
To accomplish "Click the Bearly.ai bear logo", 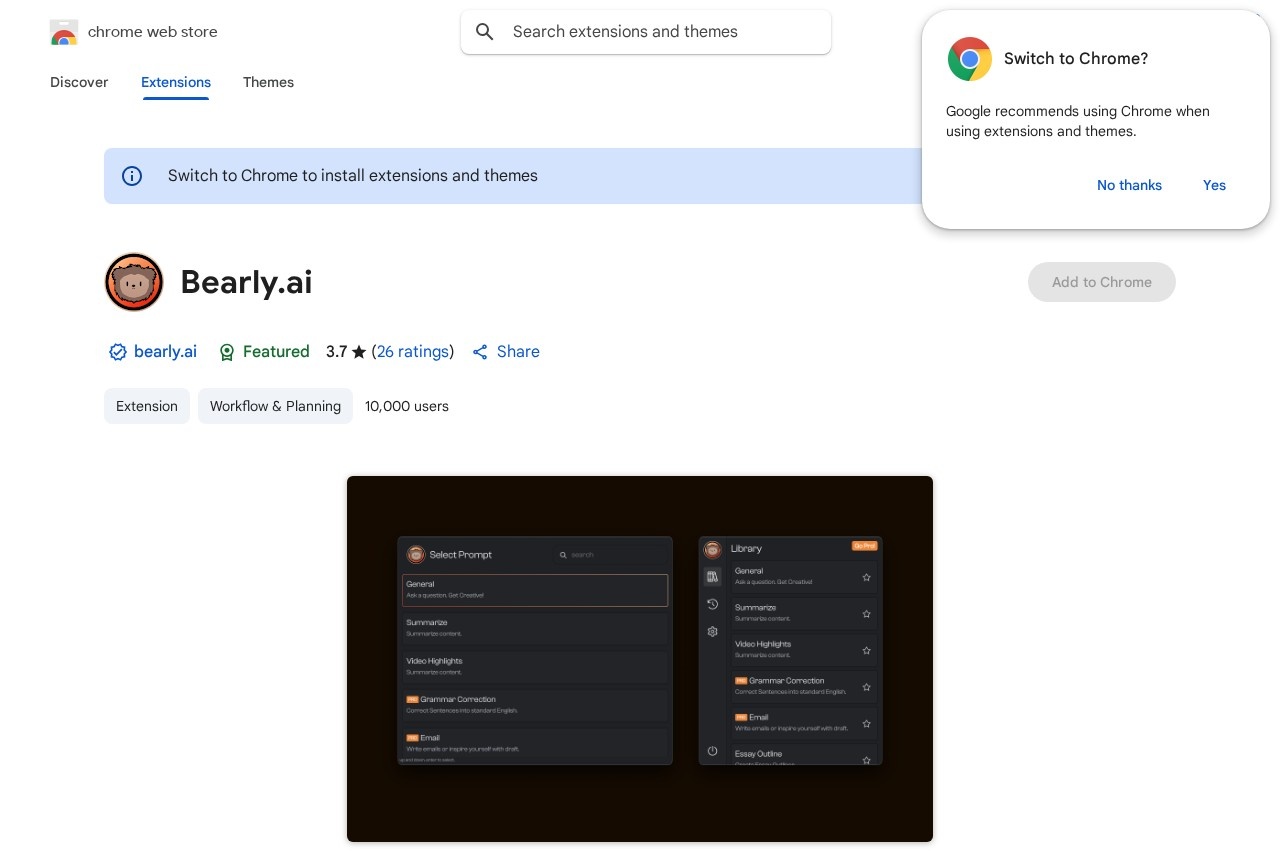I will [134, 282].
